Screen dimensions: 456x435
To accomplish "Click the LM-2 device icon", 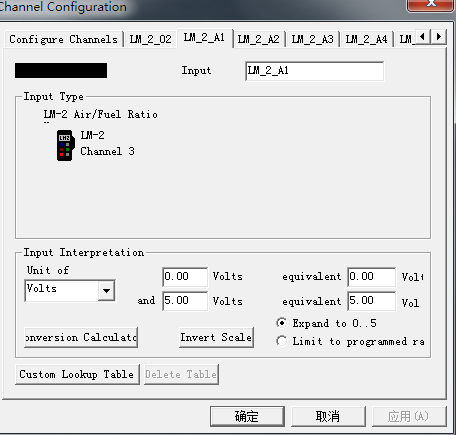I will tap(65, 146).
